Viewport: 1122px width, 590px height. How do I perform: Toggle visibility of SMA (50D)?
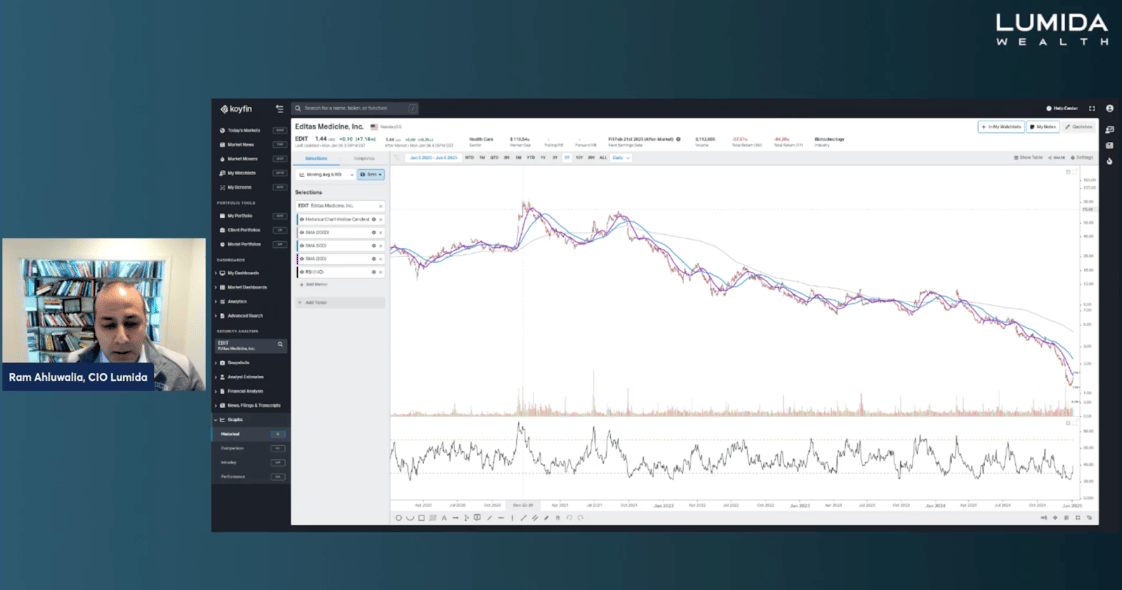coord(302,245)
